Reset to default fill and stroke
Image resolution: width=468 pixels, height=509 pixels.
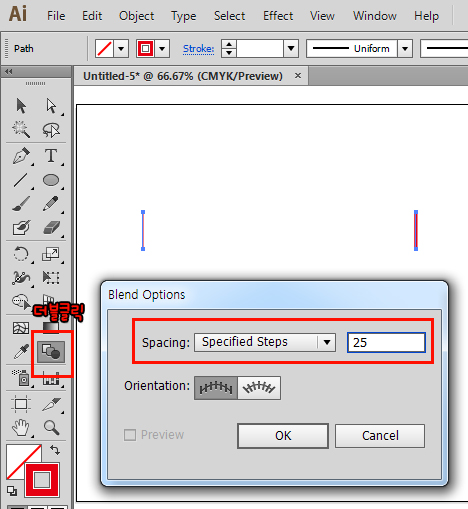[x=12, y=491]
